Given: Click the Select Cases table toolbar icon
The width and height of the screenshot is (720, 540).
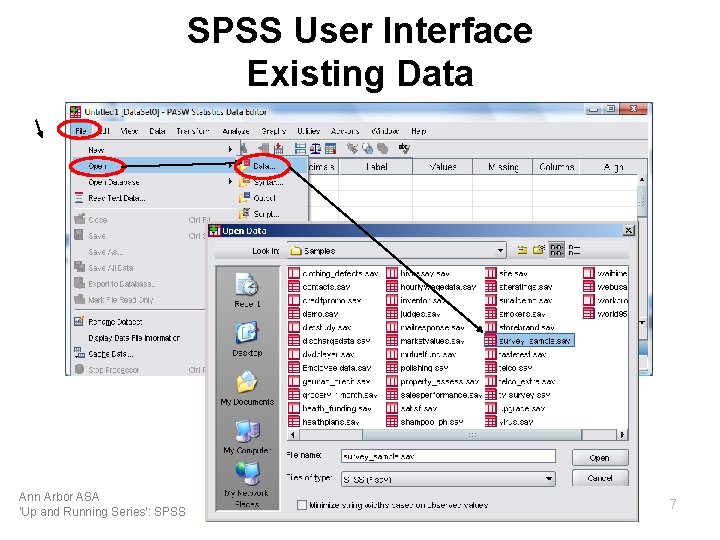Looking at the screenshot, I should pos(330,148).
